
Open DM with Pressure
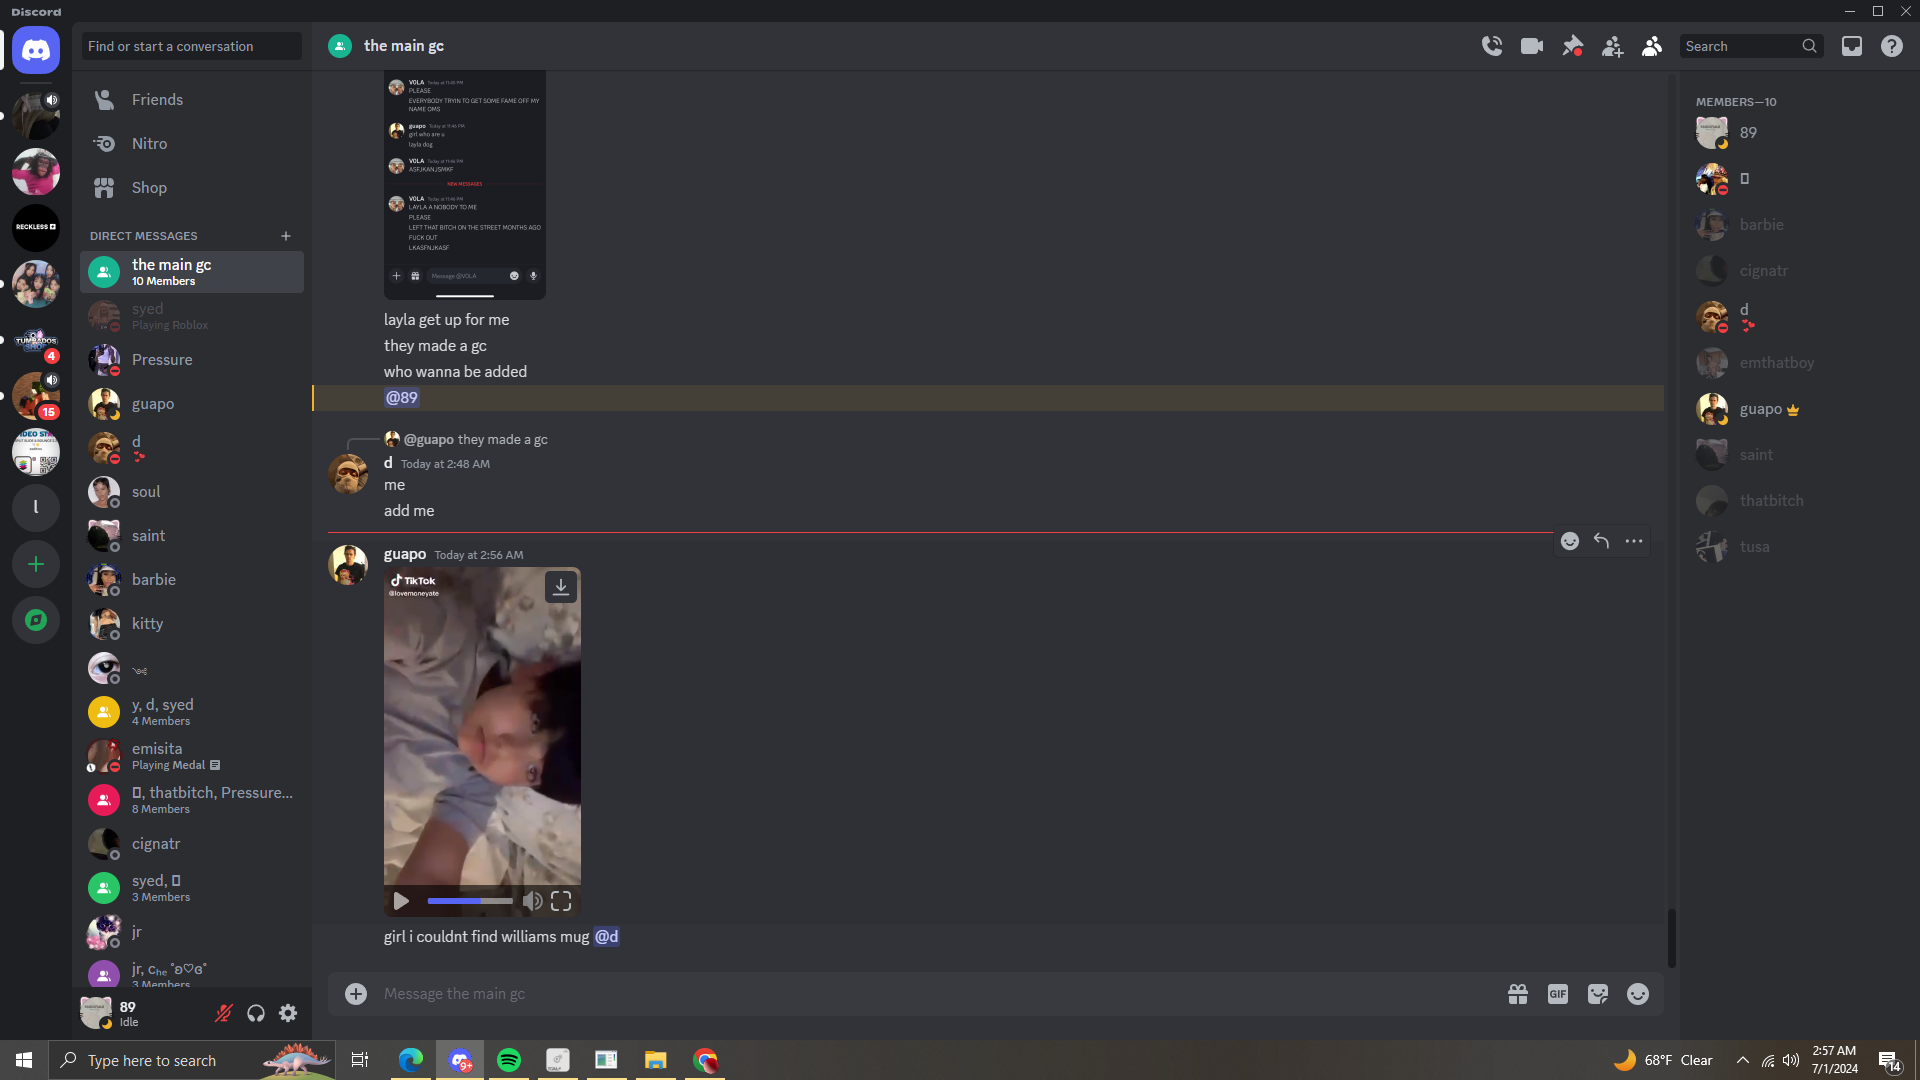[192, 360]
